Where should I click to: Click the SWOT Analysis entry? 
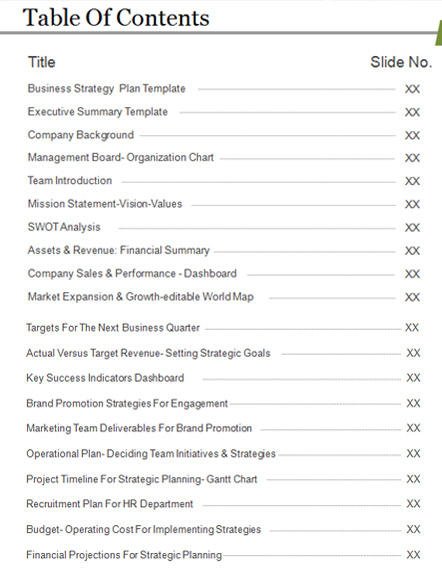coord(64,227)
